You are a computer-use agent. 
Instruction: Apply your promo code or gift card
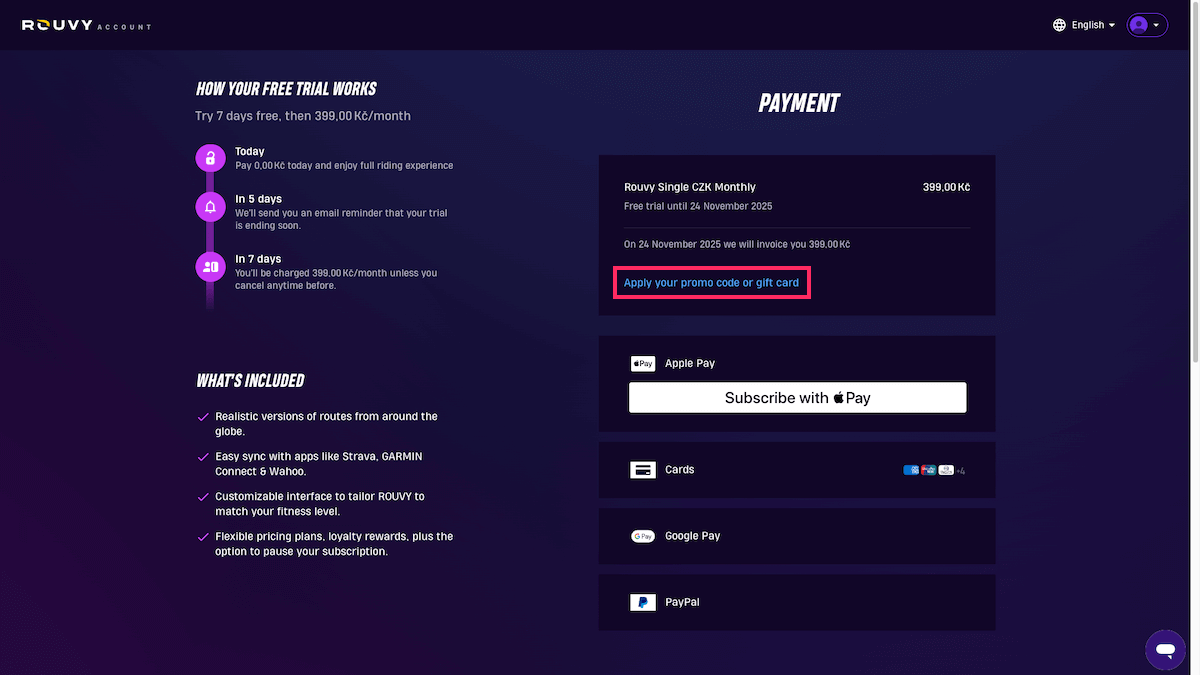(711, 283)
